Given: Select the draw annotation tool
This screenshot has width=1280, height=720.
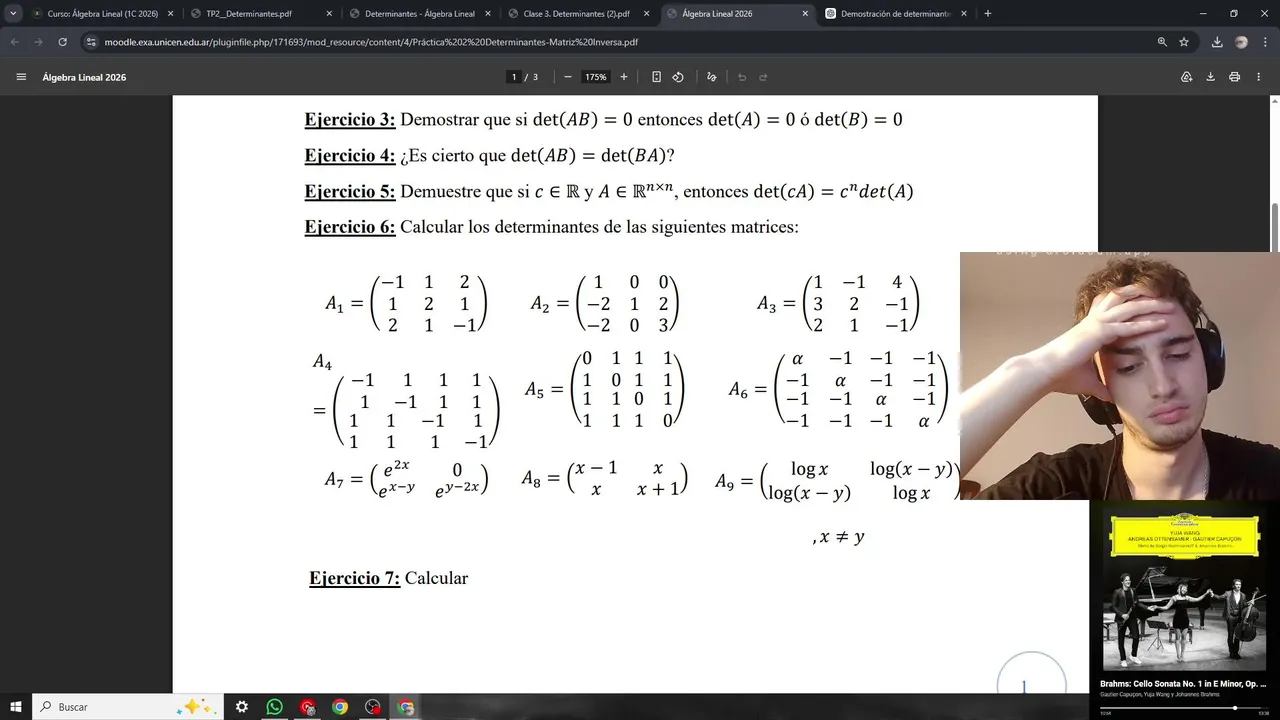Looking at the screenshot, I should (712, 77).
